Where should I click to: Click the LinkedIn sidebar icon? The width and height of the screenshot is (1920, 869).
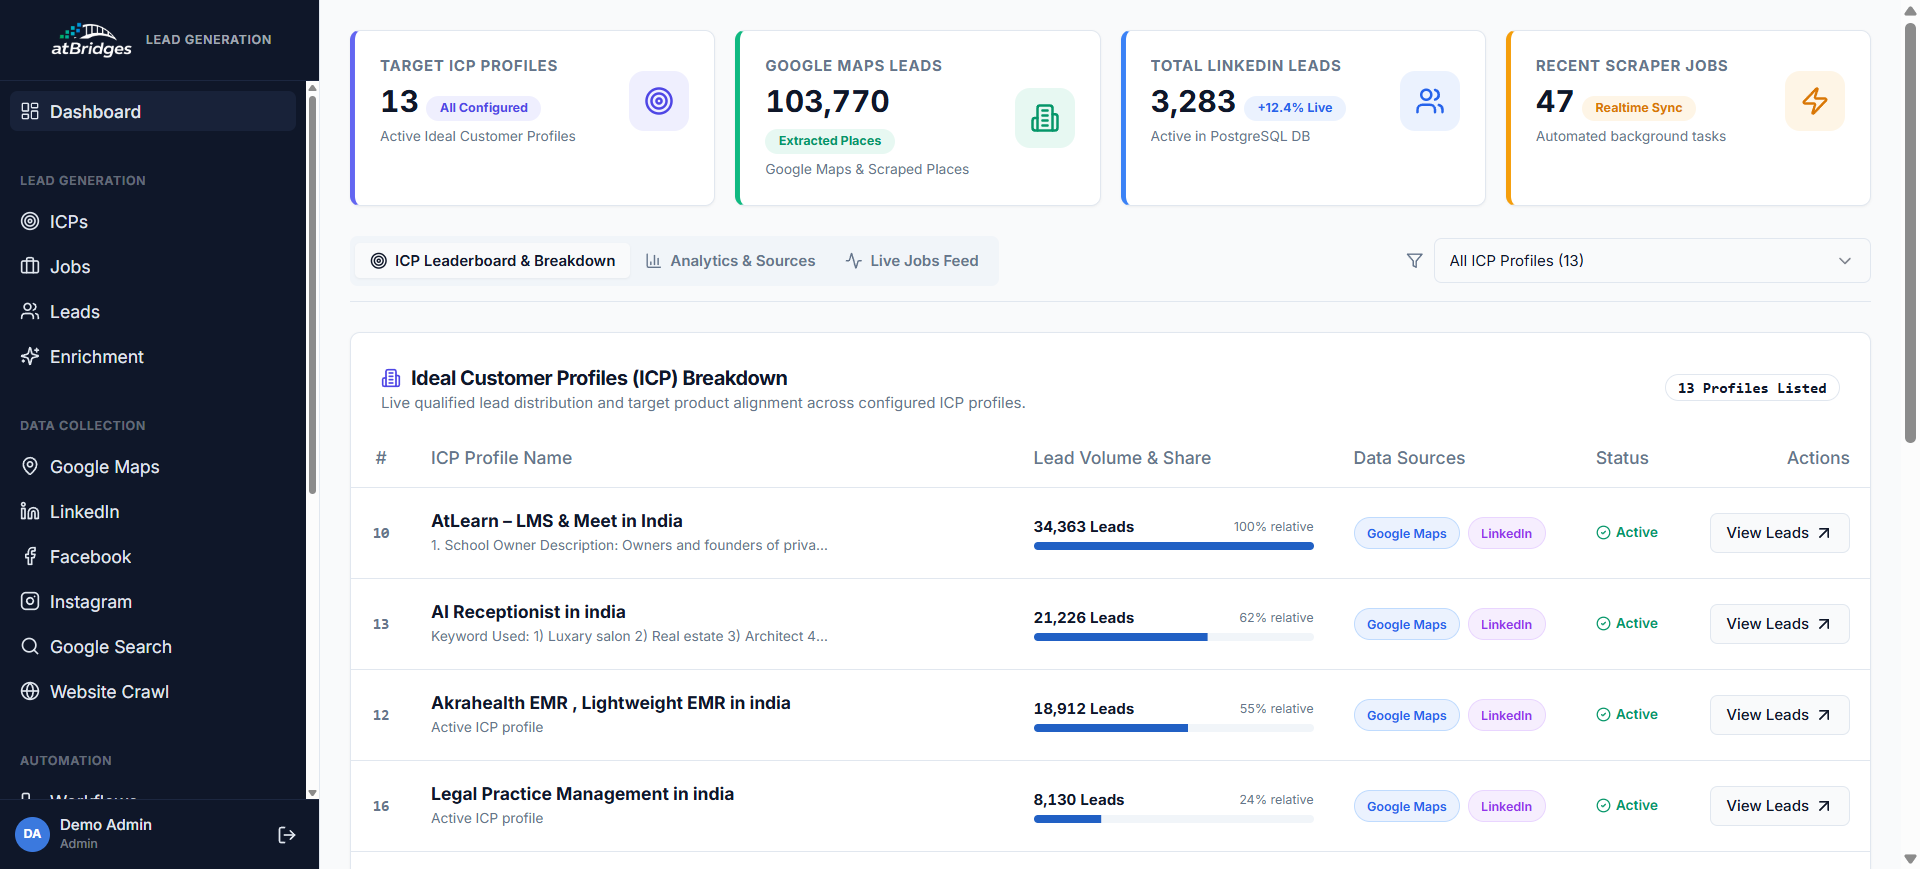30,511
